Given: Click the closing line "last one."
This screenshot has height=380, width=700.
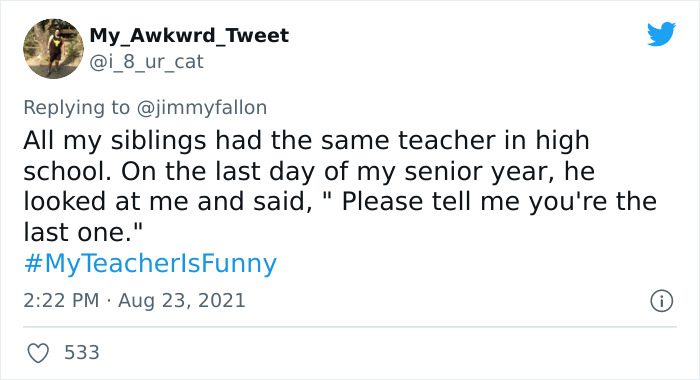Looking at the screenshot, I should (83, 232).
